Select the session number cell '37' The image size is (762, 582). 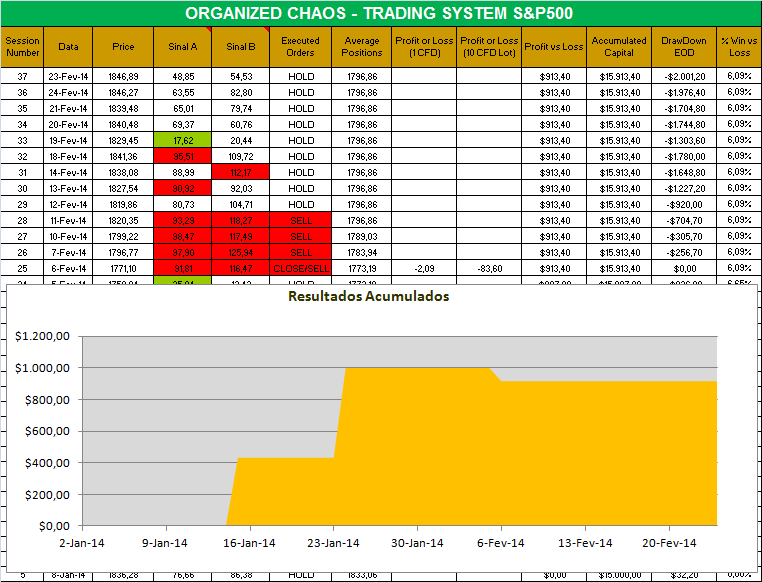pos(22,76)
